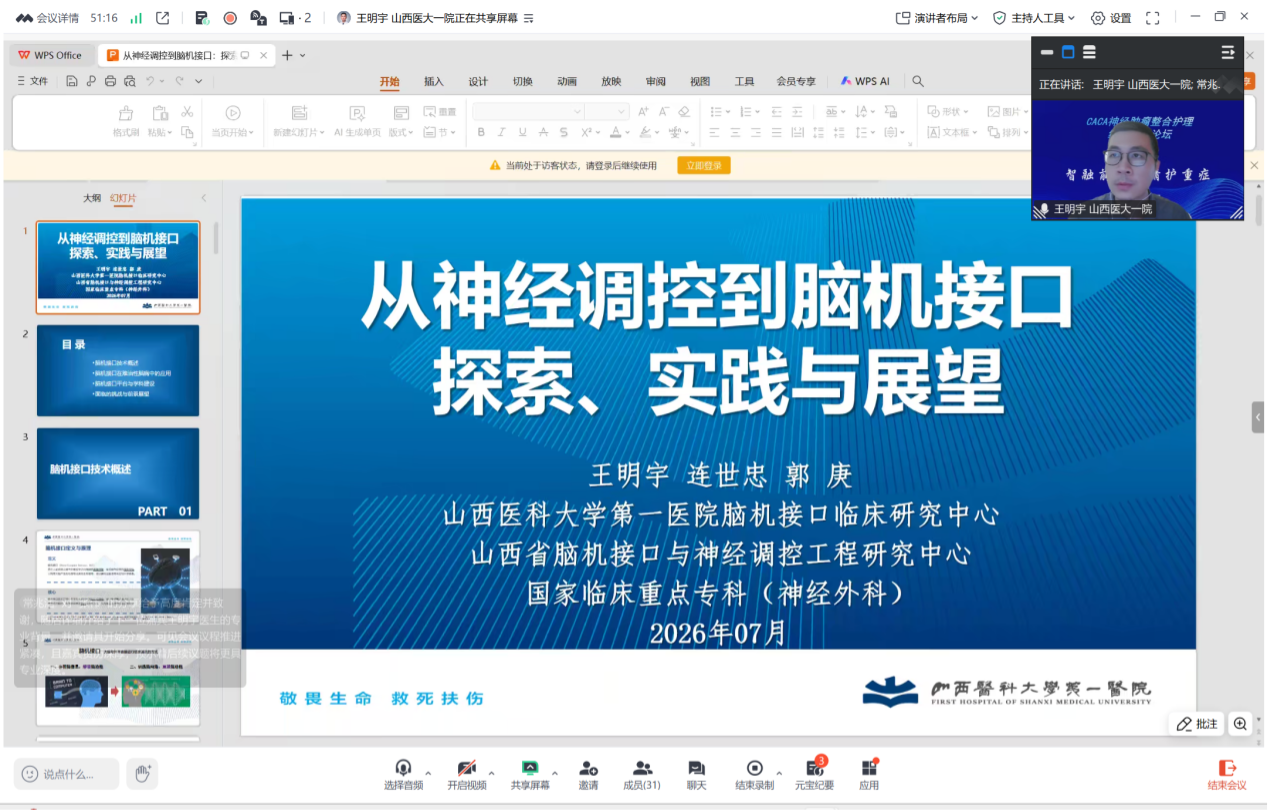Open 元宝纪要 meeting summary

pos(814,774)
